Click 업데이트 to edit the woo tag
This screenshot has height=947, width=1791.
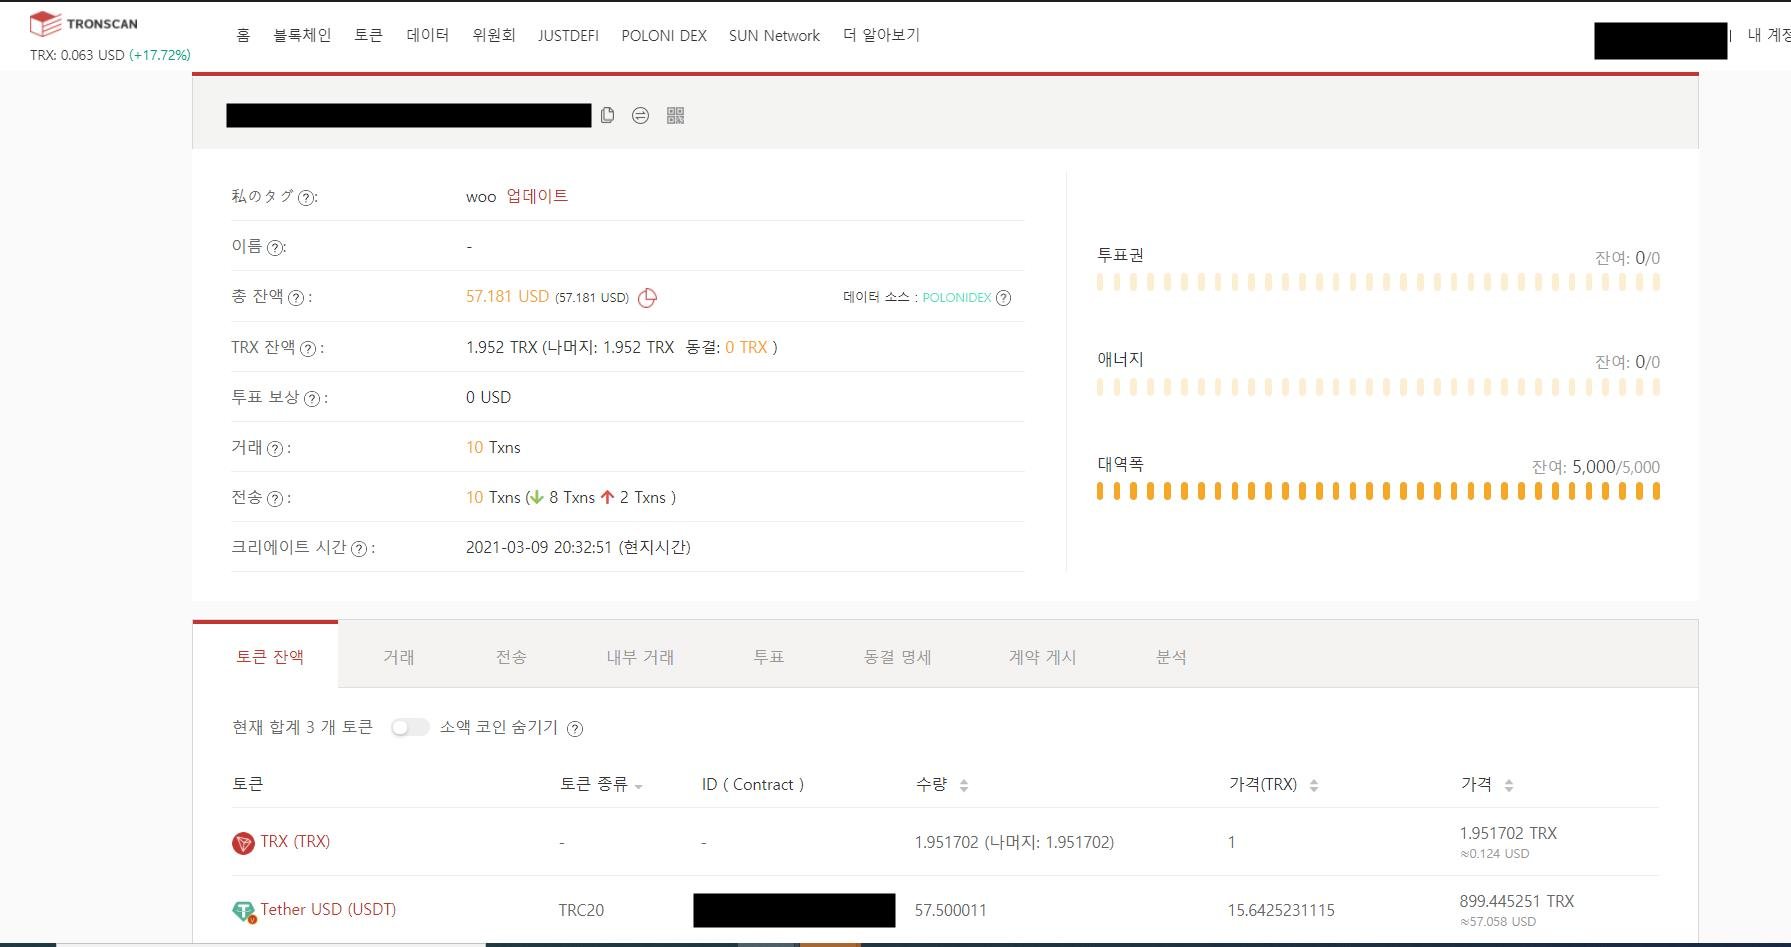pos(539,196)
